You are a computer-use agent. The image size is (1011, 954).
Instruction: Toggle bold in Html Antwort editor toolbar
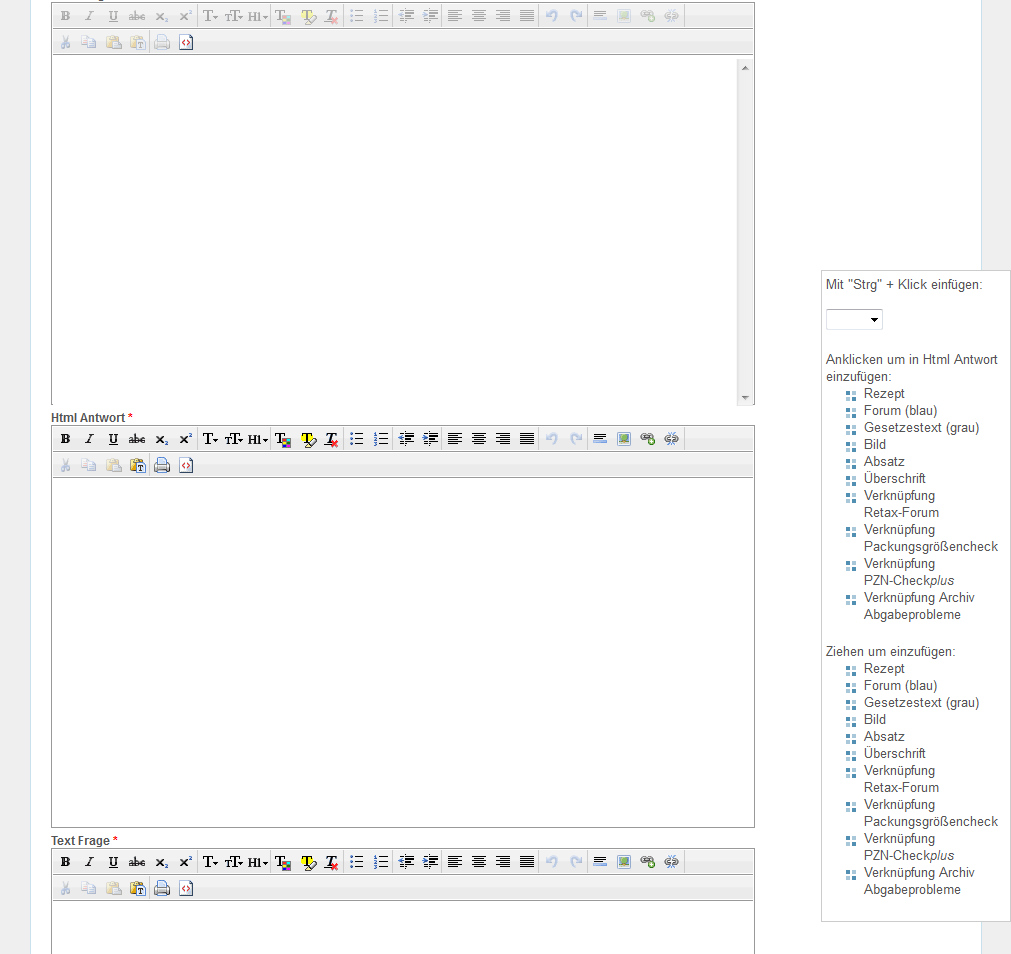click(x=65, y=439)
